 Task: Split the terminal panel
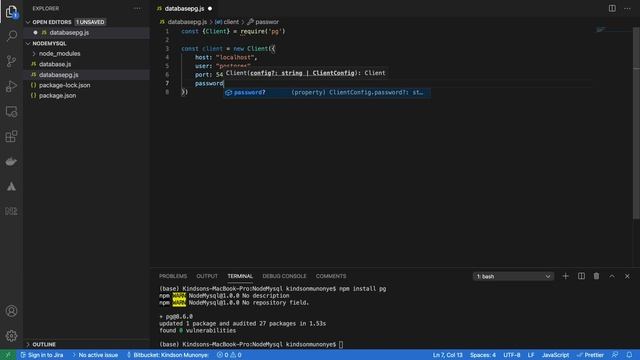tap(581, 276)
